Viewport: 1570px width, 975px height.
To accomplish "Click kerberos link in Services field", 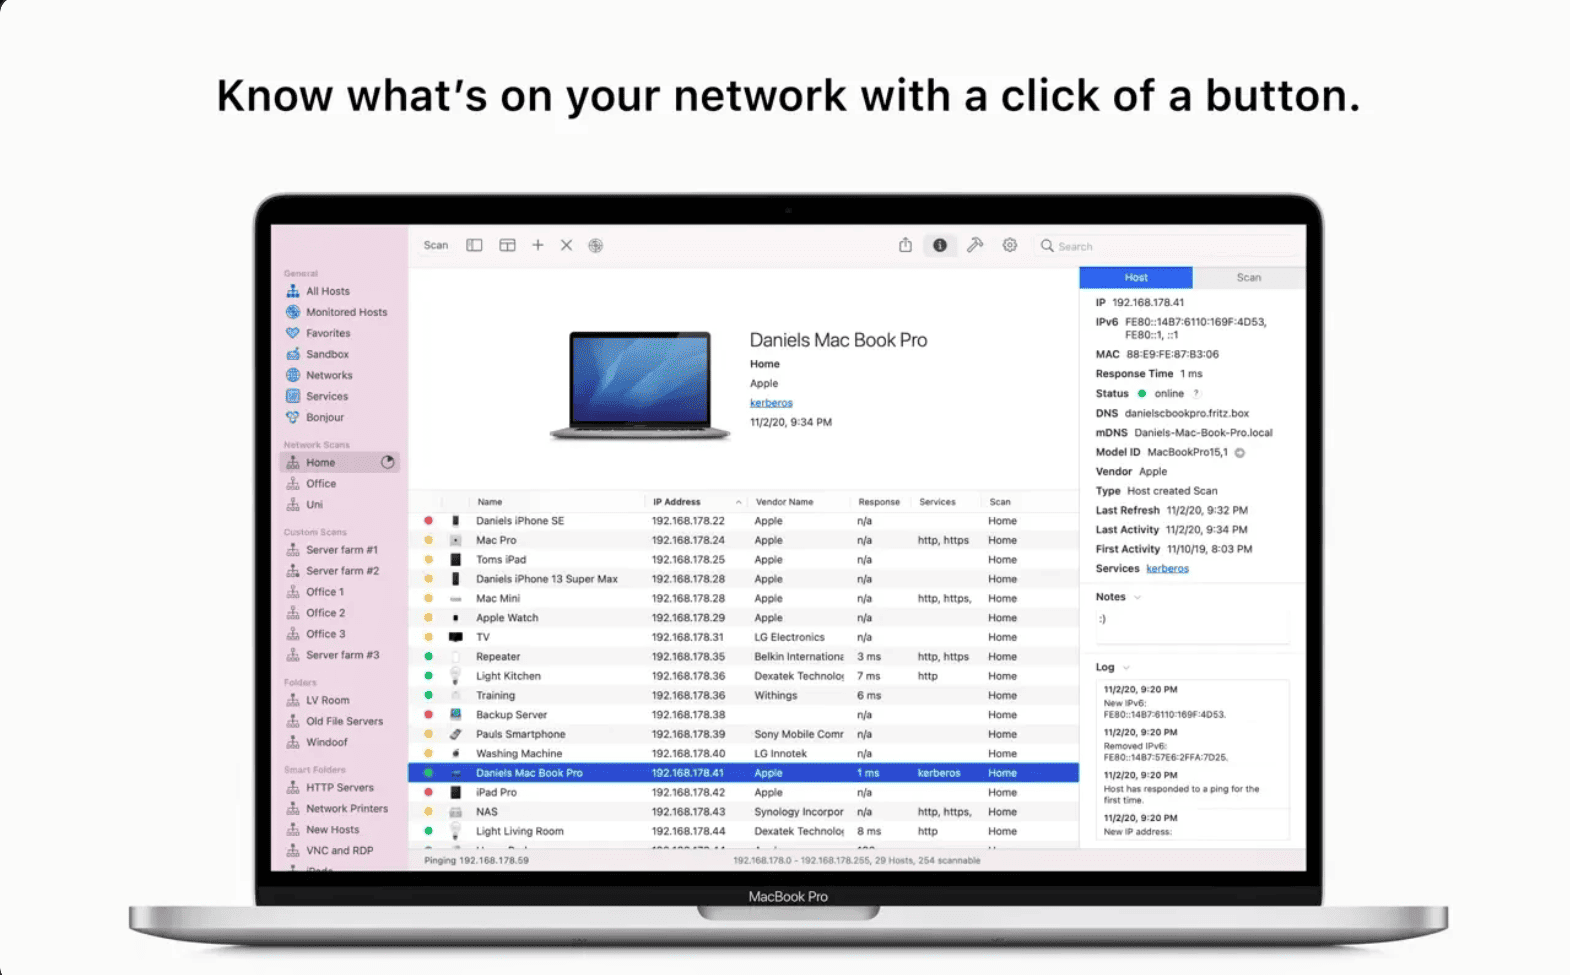I will (1167, 568).
